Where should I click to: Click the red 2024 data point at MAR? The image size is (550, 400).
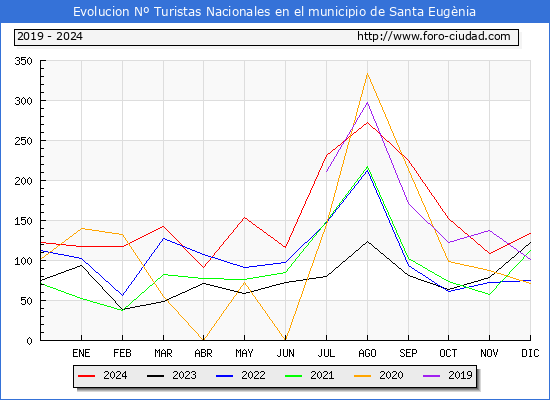click(x=163, y=226)
